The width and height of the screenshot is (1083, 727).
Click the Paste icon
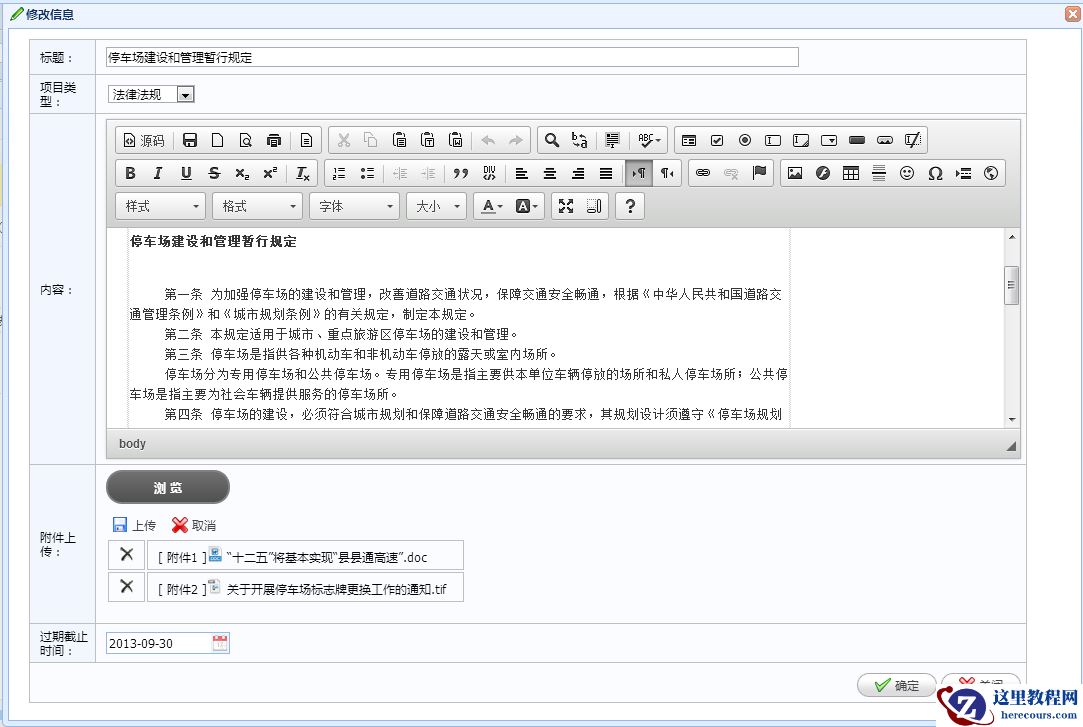tap(399, 140)
